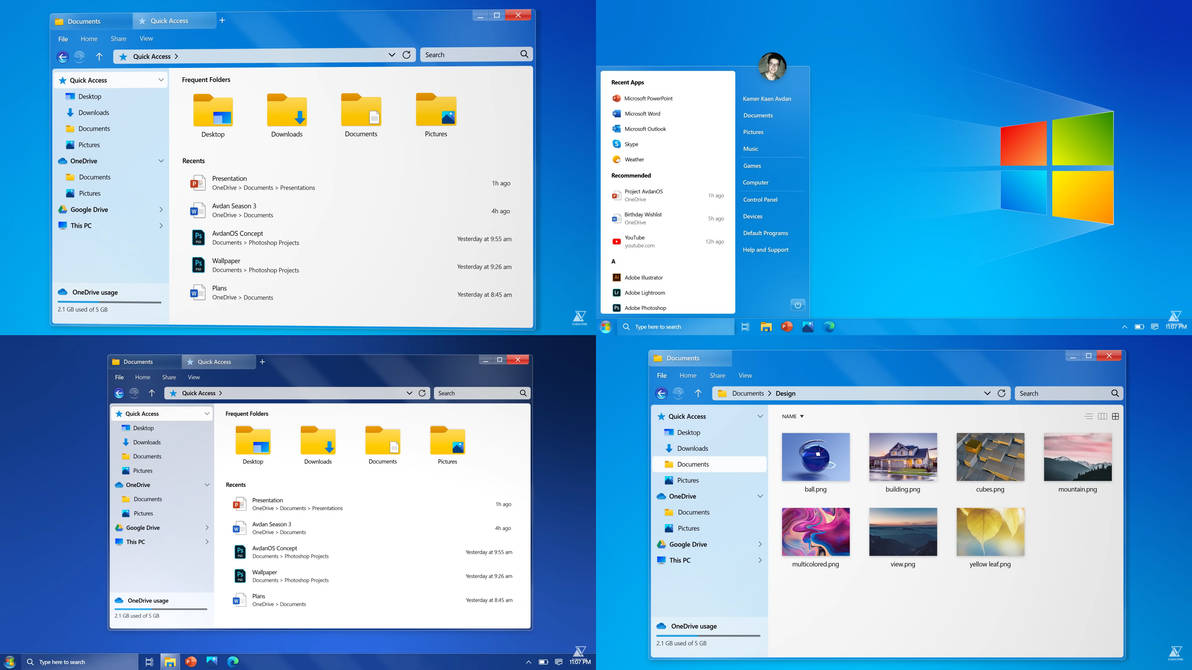Open View menu in bottom-left Explorer window
1192x670 pixels.
pos(194,377)
